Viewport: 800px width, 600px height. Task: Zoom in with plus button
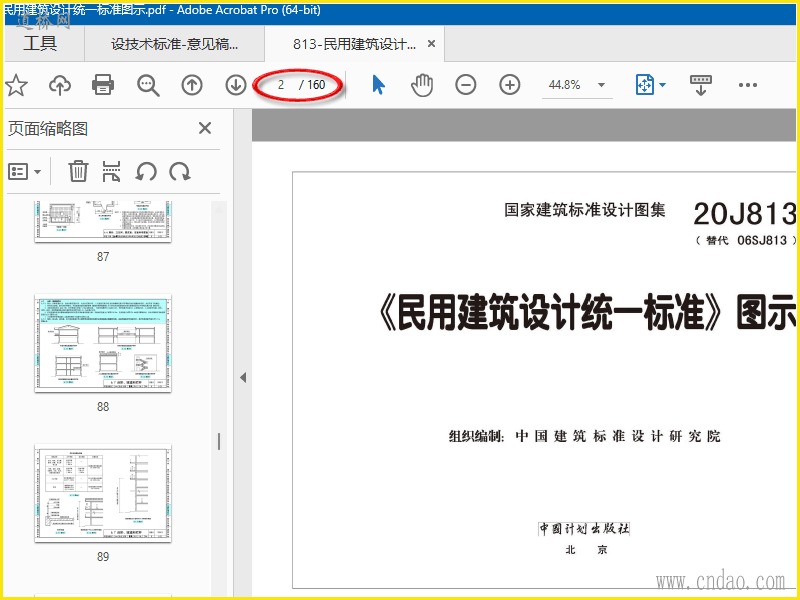510,85
